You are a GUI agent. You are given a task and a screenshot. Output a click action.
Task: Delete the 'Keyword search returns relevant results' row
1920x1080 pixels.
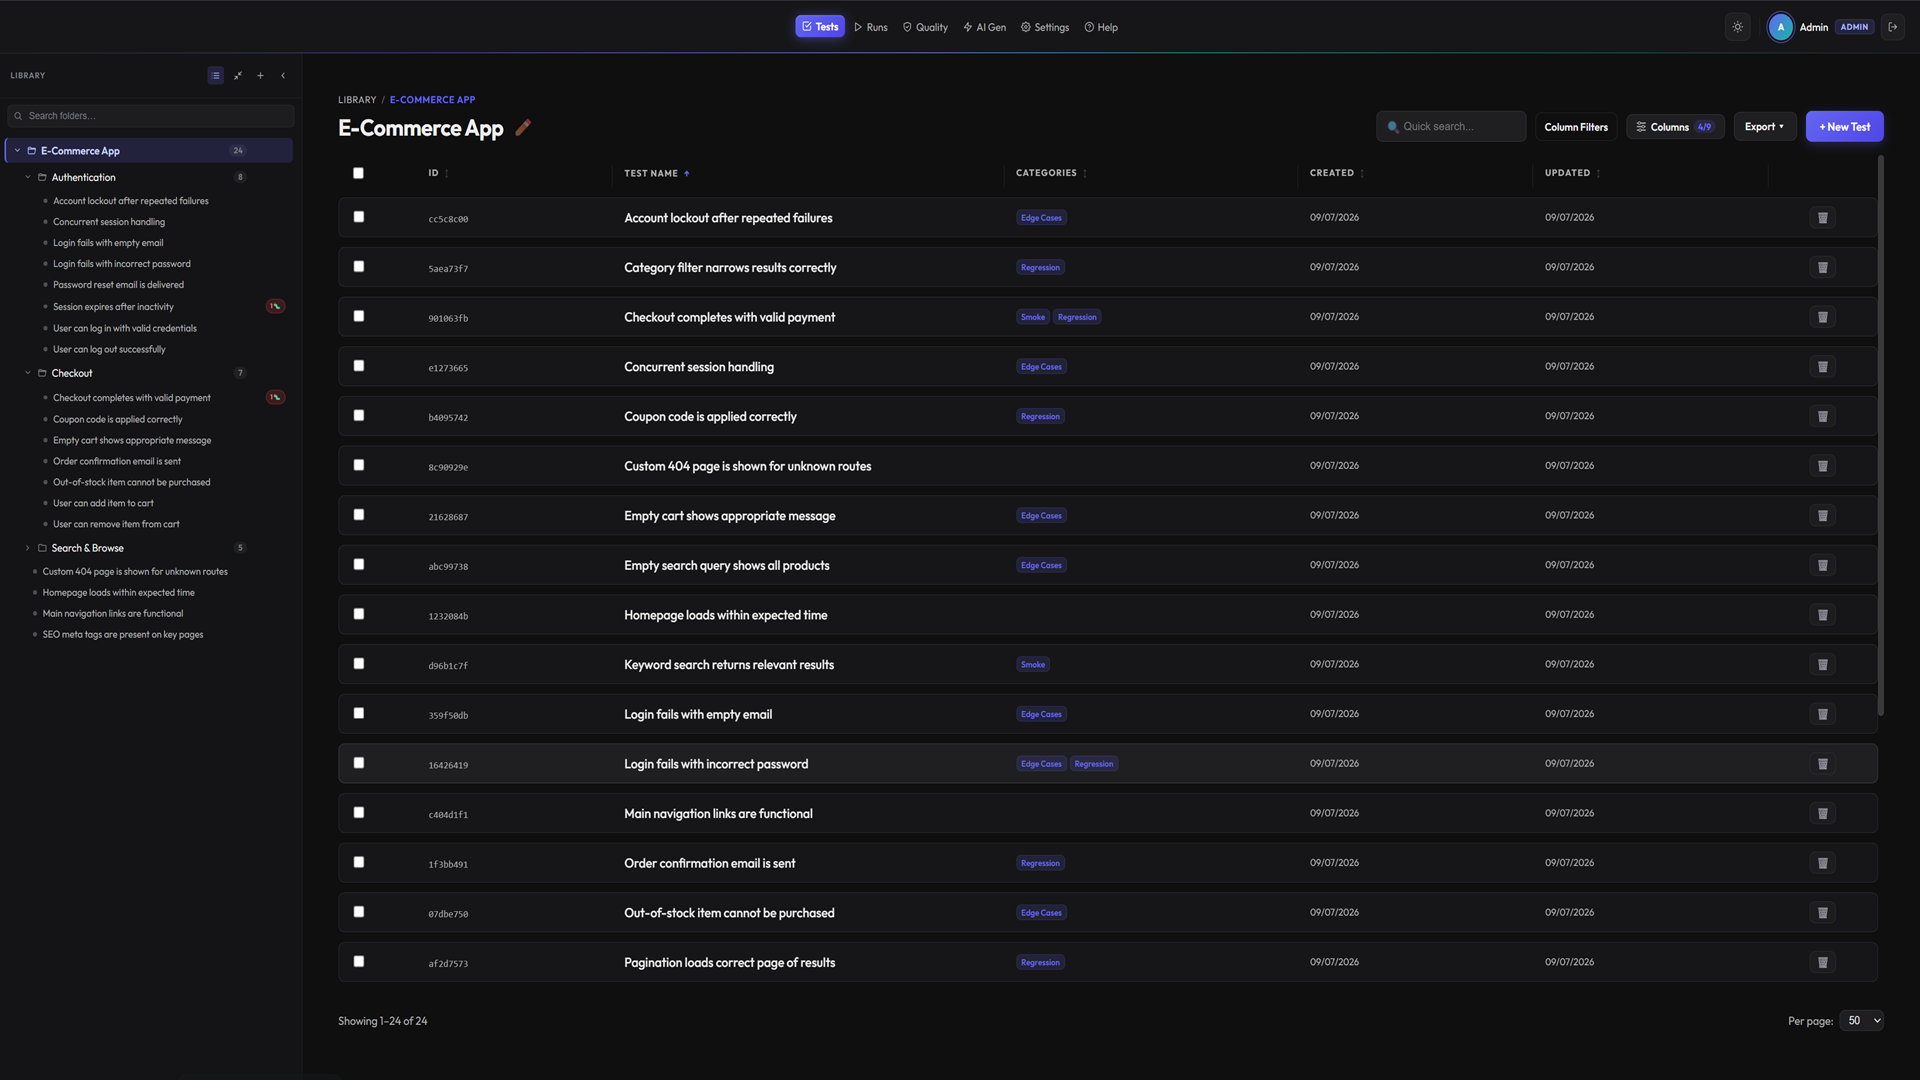click(1822, 665)
